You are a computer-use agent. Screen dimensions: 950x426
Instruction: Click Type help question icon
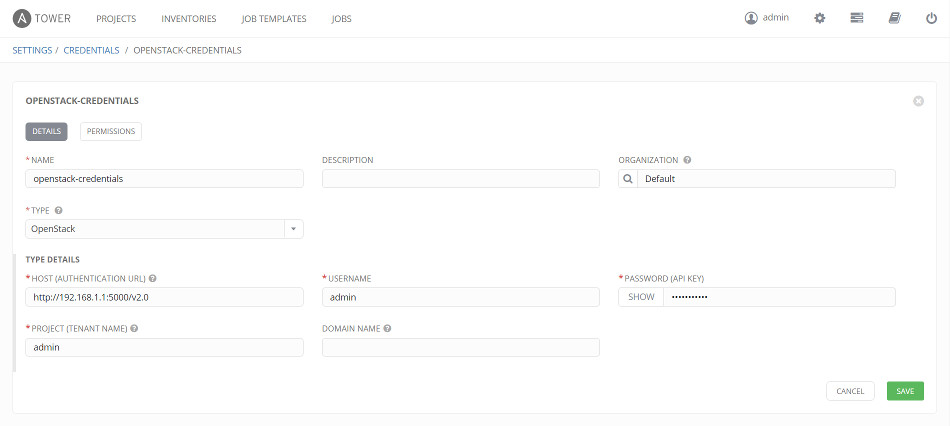pyautogui.click(x=59, y=210)
